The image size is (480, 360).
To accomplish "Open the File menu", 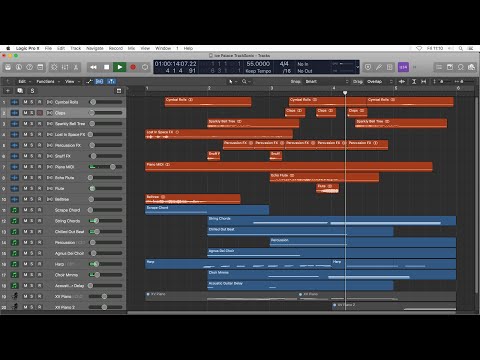I will click(x=48, y=48).
